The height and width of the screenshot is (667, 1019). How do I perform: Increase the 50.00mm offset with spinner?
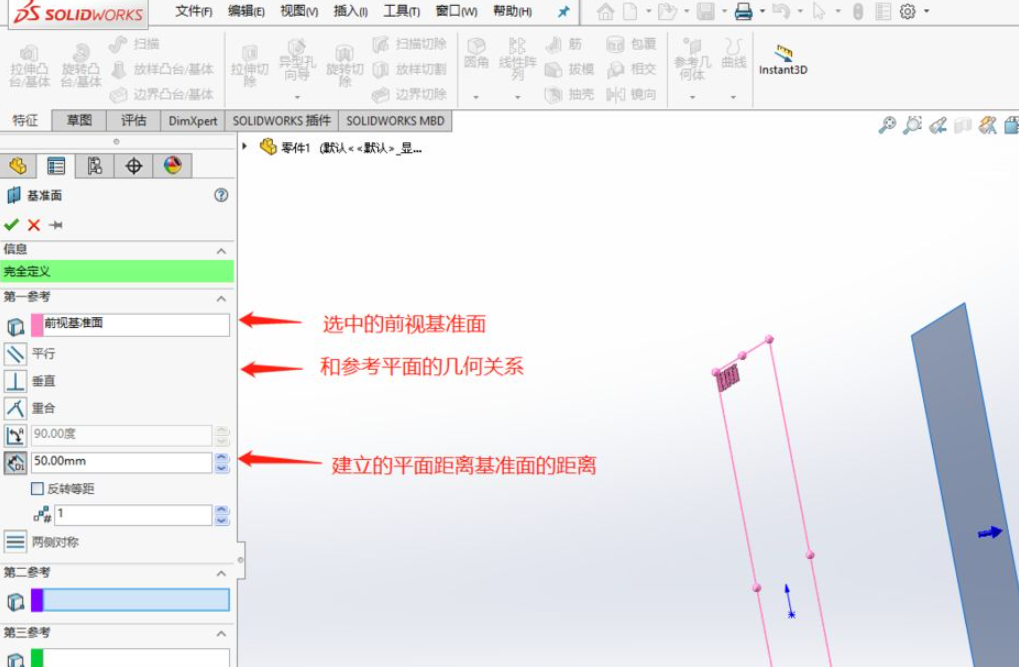tap(222, 457)
